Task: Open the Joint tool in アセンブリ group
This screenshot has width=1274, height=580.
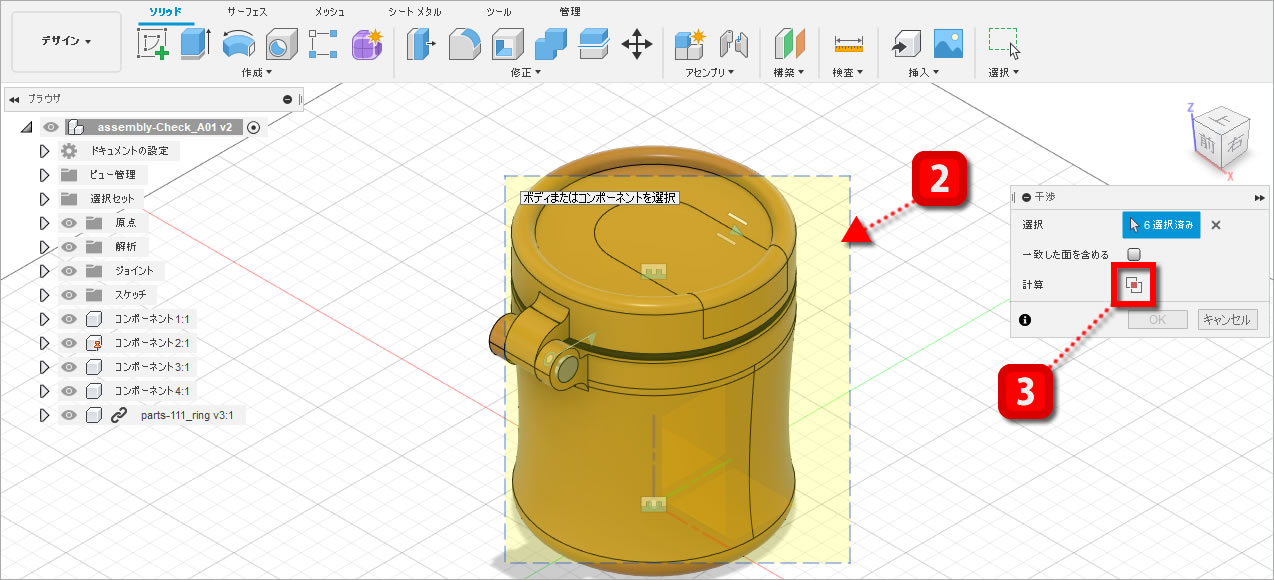Action: [733, 44]
